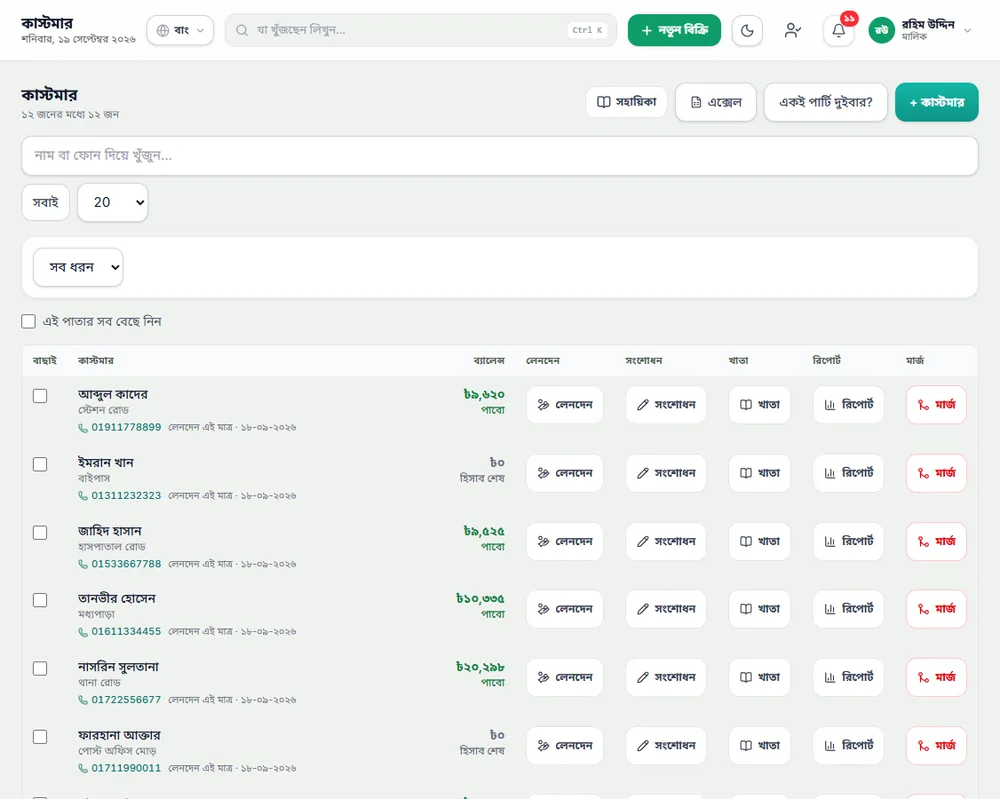Screen dimensions: 1000x799
Task: Edit তানভীর হোসেন via সংশোধন
Action: [666, 609]
